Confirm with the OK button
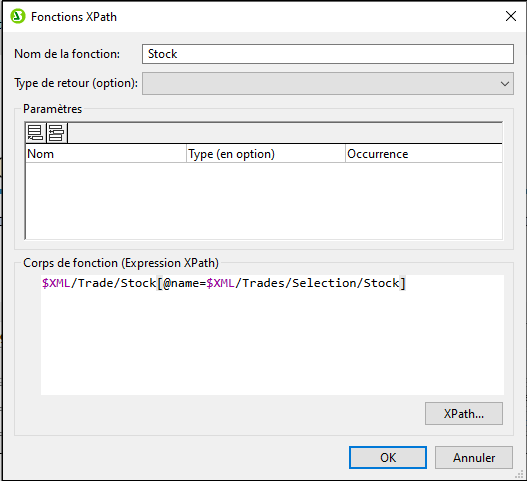Image resolution: width=527 pixels, height=481 pixels. (388, 457)
